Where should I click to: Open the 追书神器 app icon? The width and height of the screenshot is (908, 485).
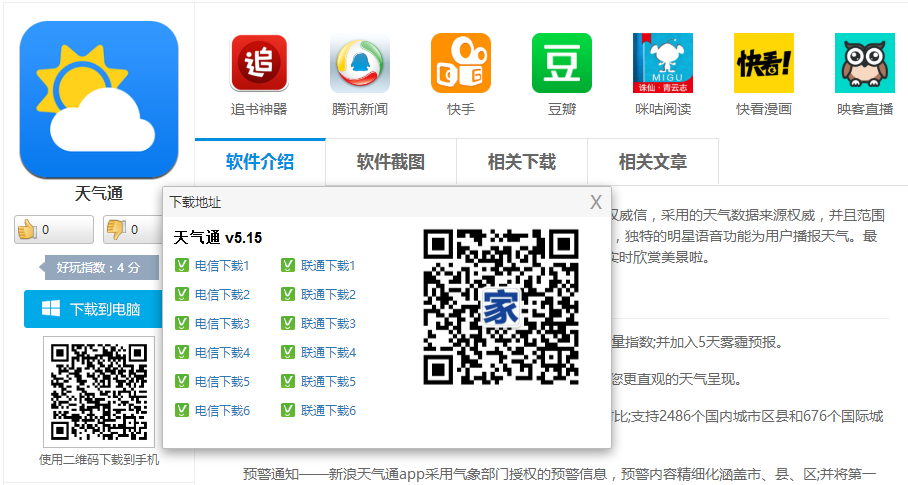click(259, 63)
